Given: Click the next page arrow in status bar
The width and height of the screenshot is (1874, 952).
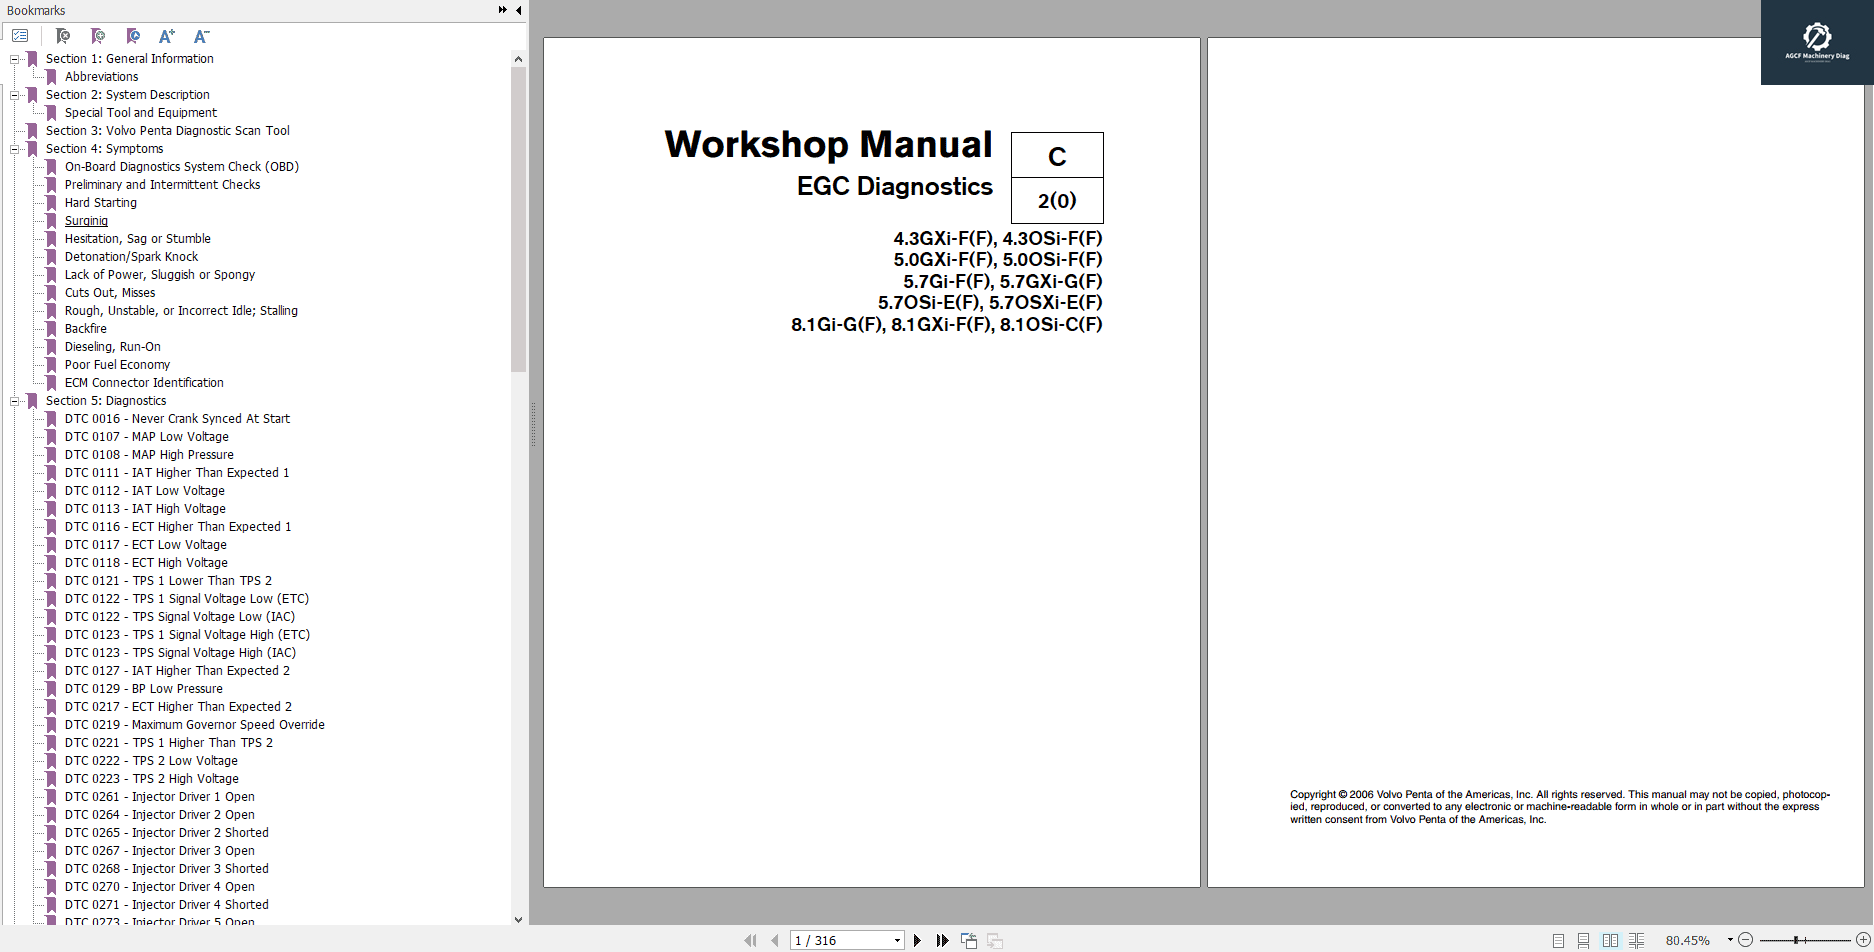Looking at the screenshot, I should [x=917, y=940].
